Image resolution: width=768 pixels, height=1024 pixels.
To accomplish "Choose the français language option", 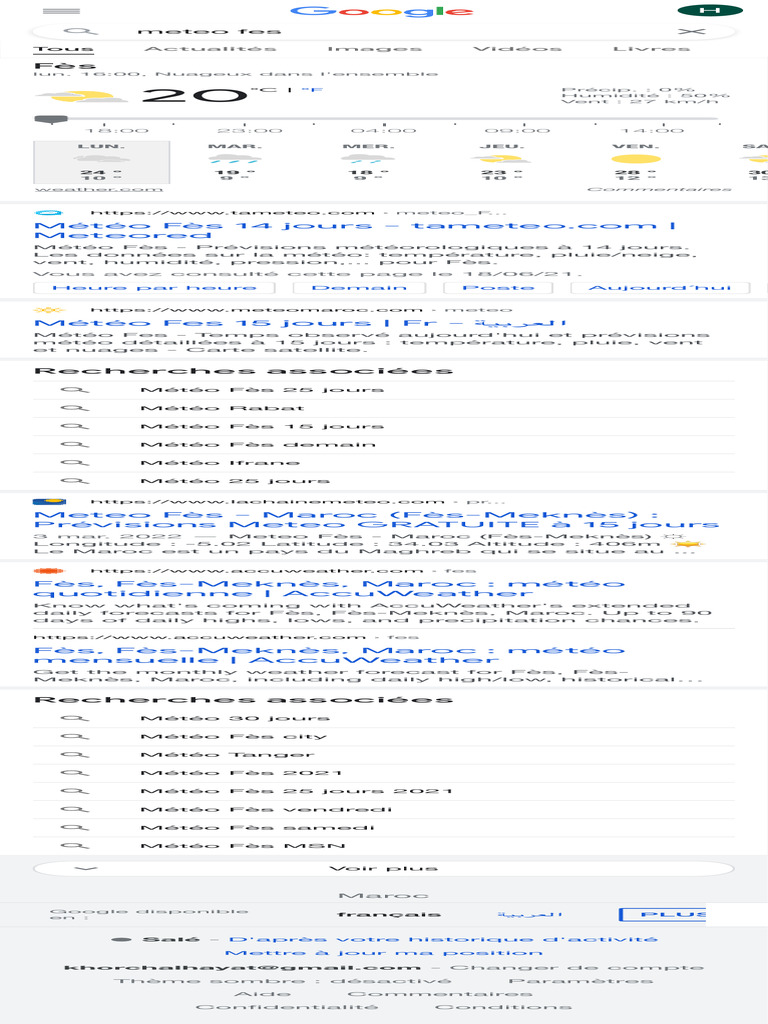I will click(x=389, y=914).
